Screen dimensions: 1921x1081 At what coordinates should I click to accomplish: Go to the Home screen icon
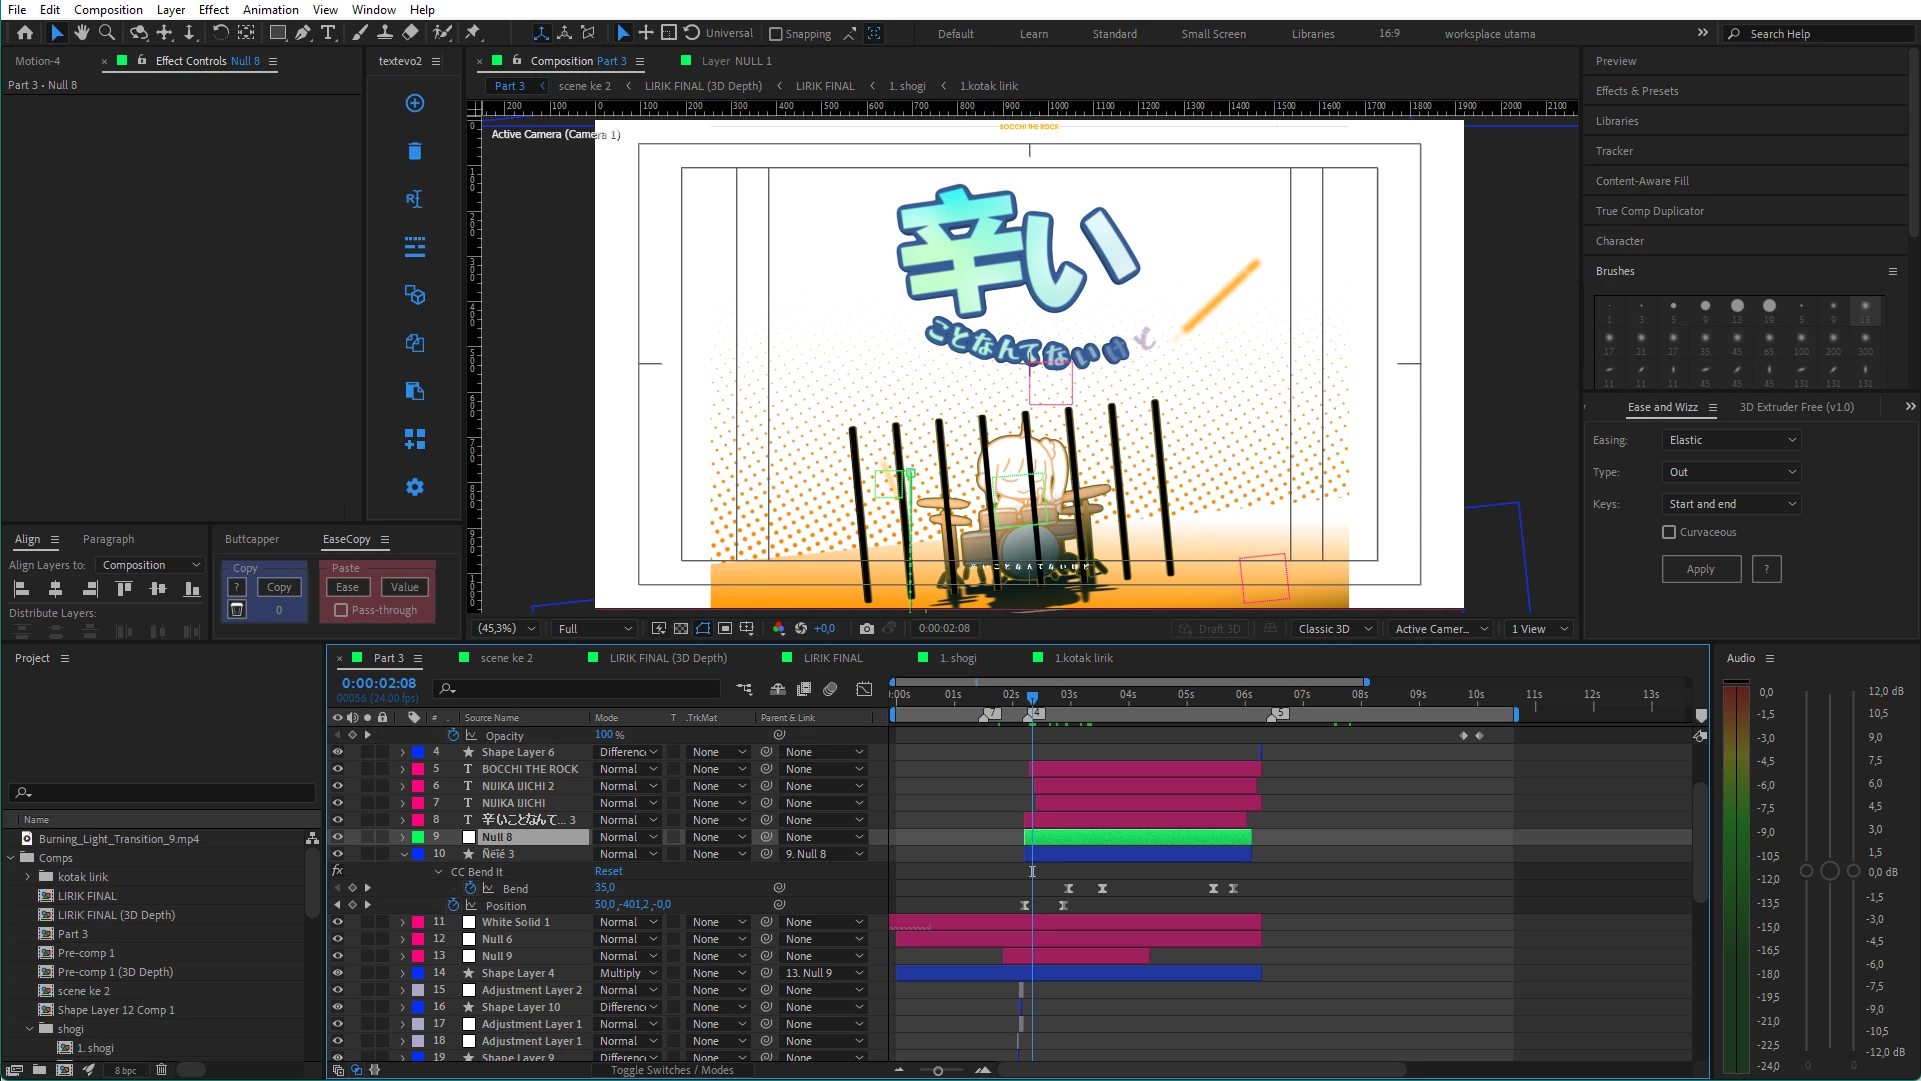tap(25, 33)
